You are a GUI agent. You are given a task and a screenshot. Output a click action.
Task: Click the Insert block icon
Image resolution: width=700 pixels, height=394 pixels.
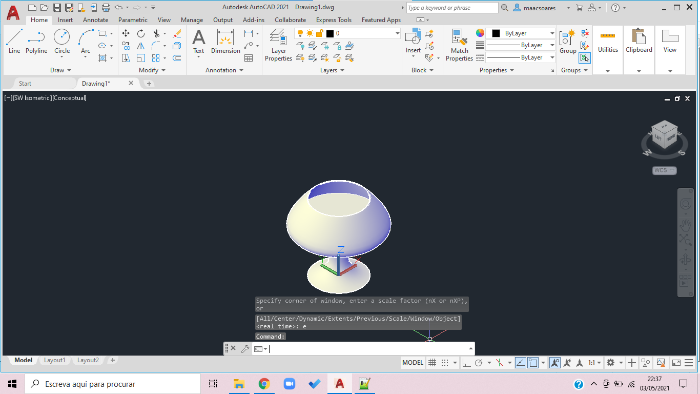pyautogui.click(x=413, y=41)
